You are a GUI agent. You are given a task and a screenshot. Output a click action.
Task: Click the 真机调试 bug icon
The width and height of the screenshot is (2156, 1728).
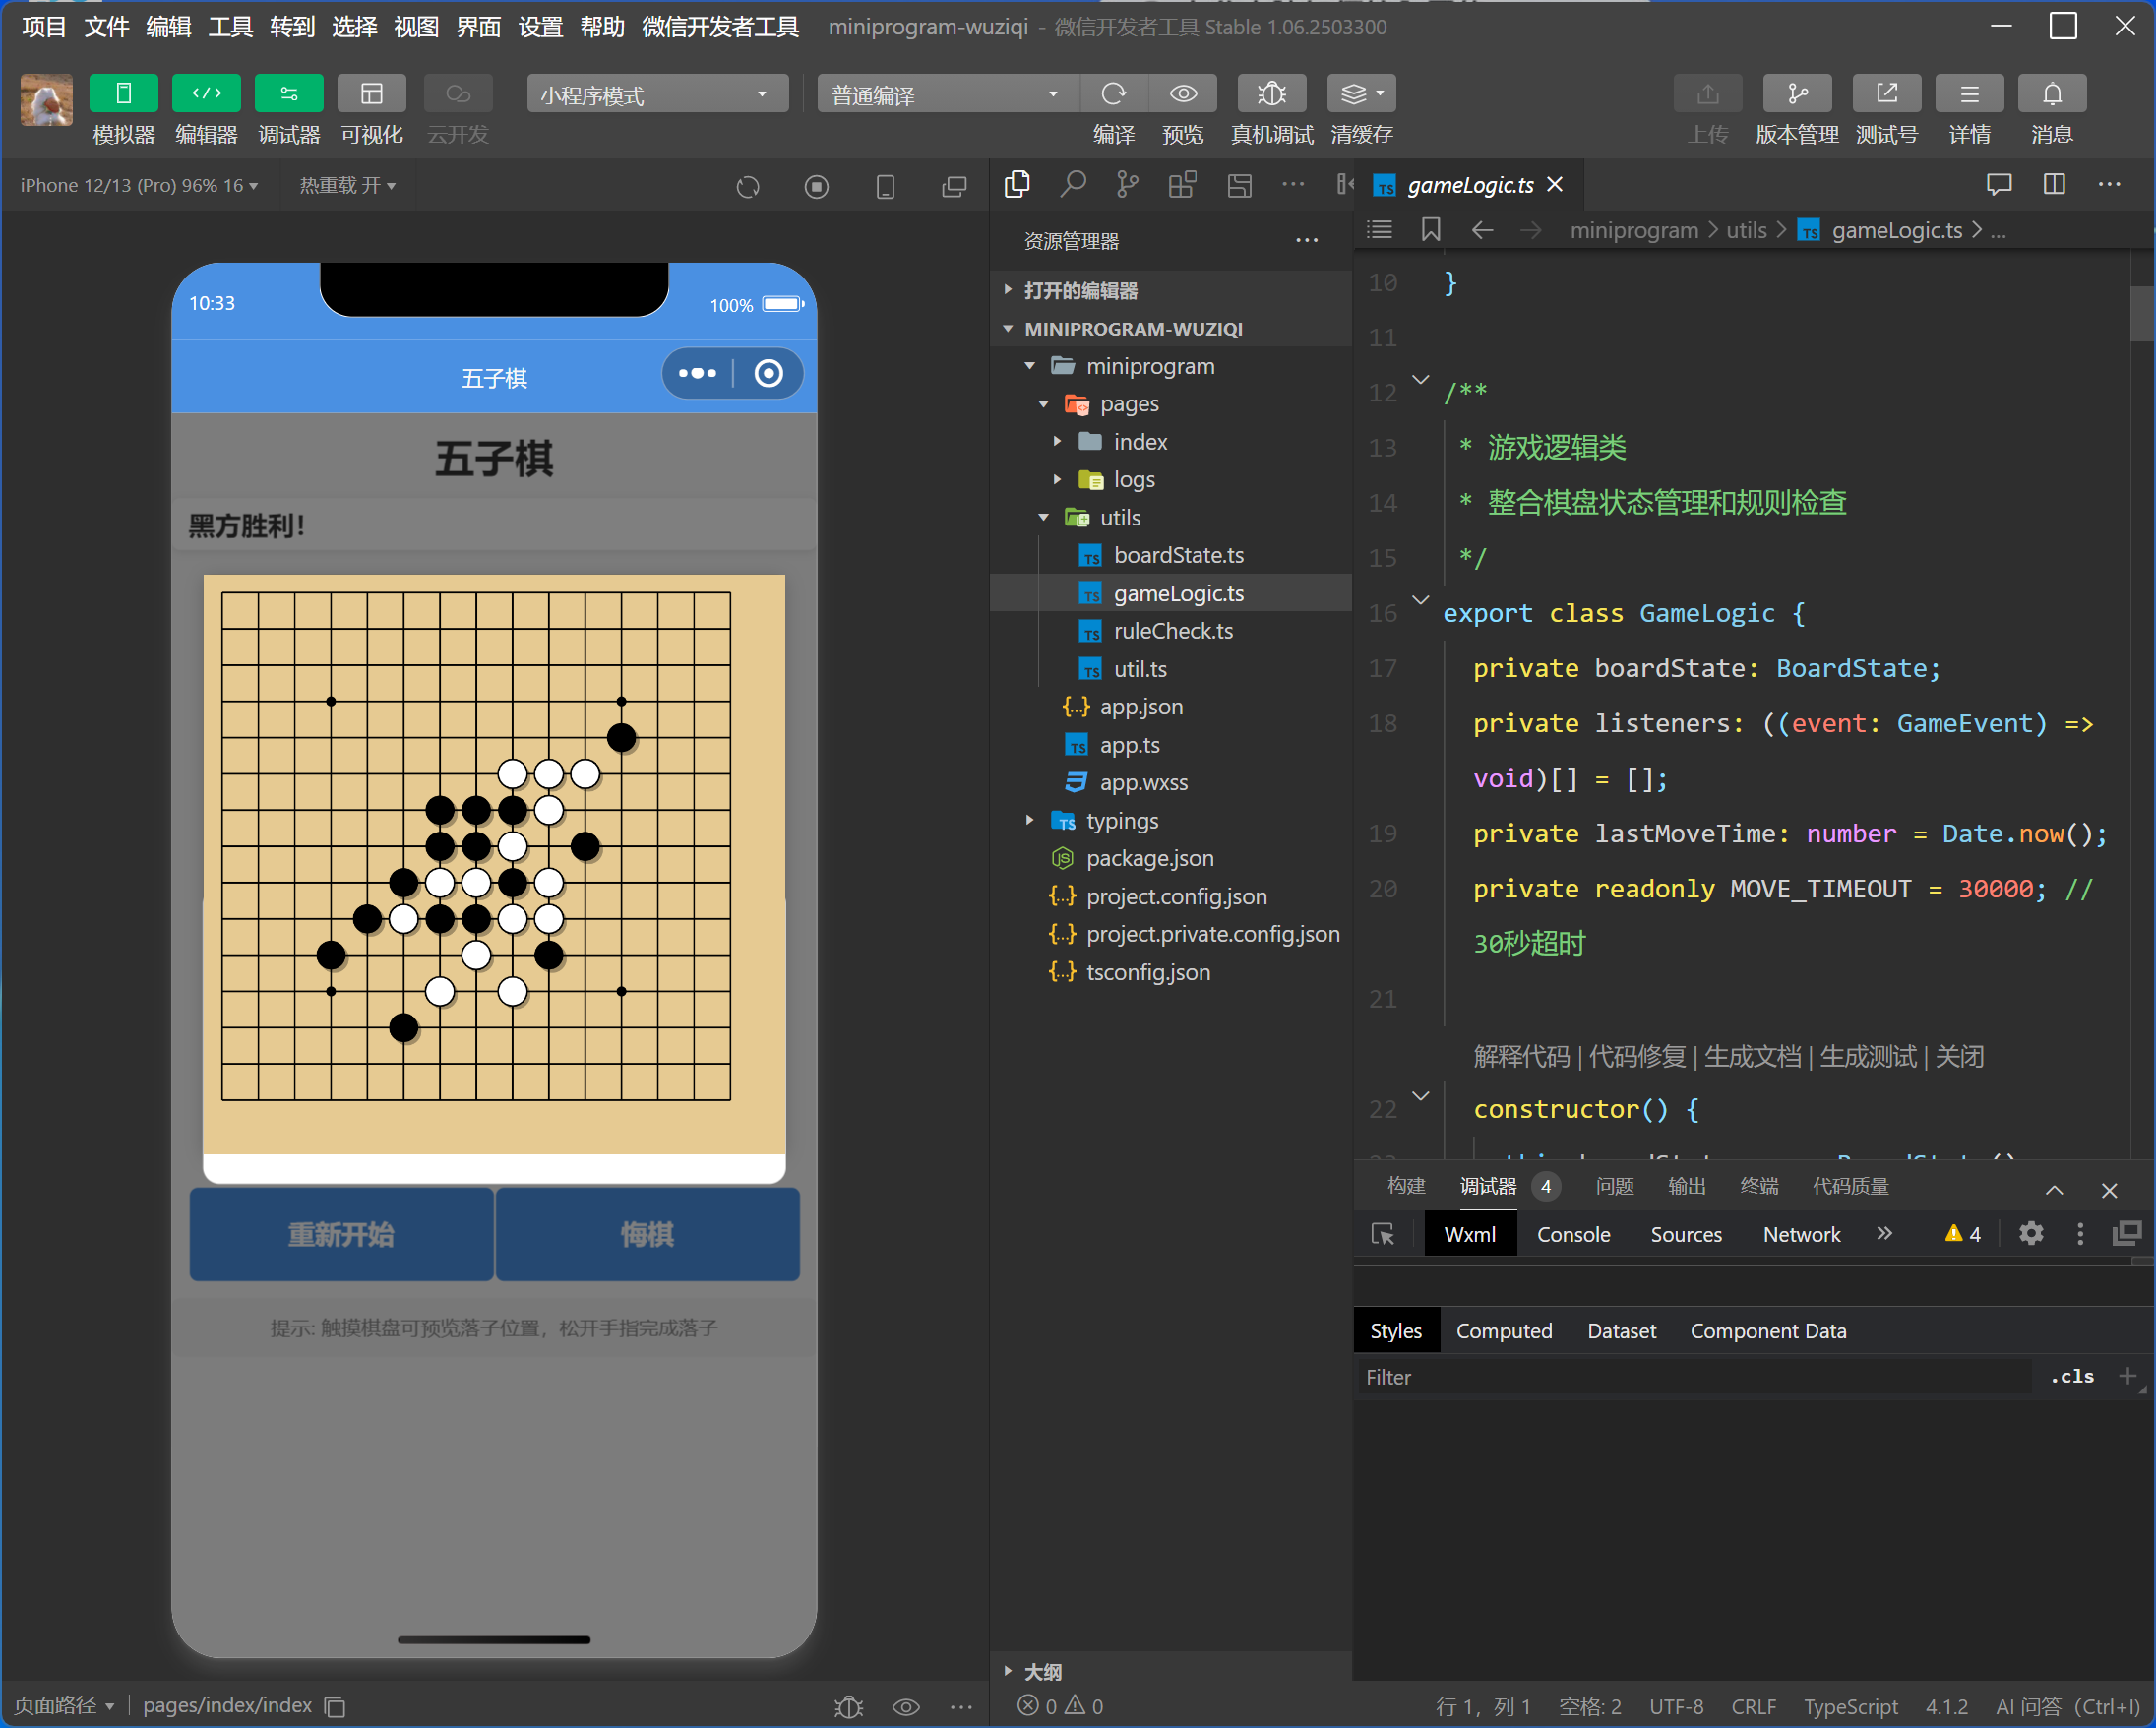1270,94
